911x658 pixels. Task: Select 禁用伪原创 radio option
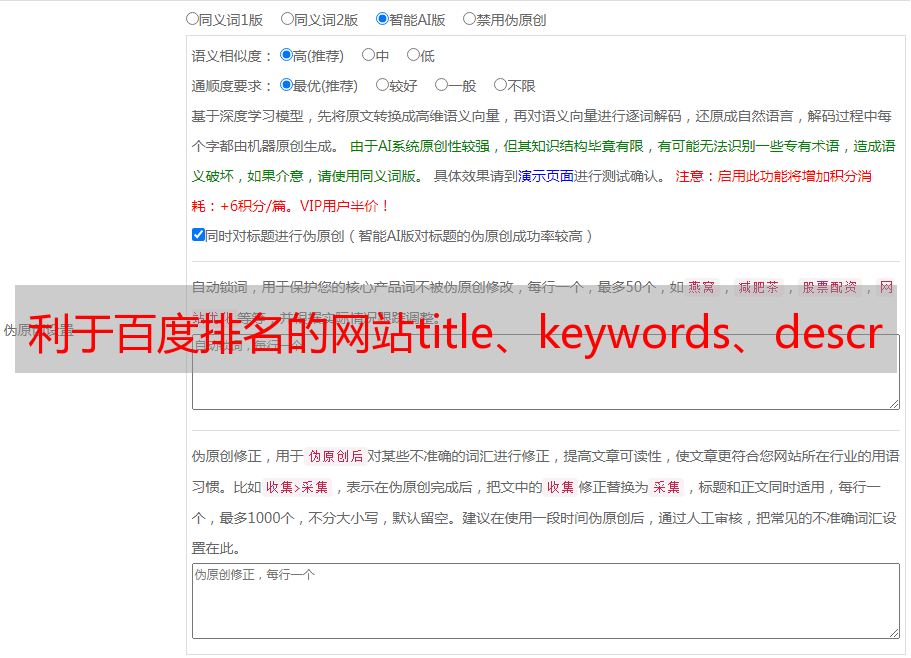[469, 19]
